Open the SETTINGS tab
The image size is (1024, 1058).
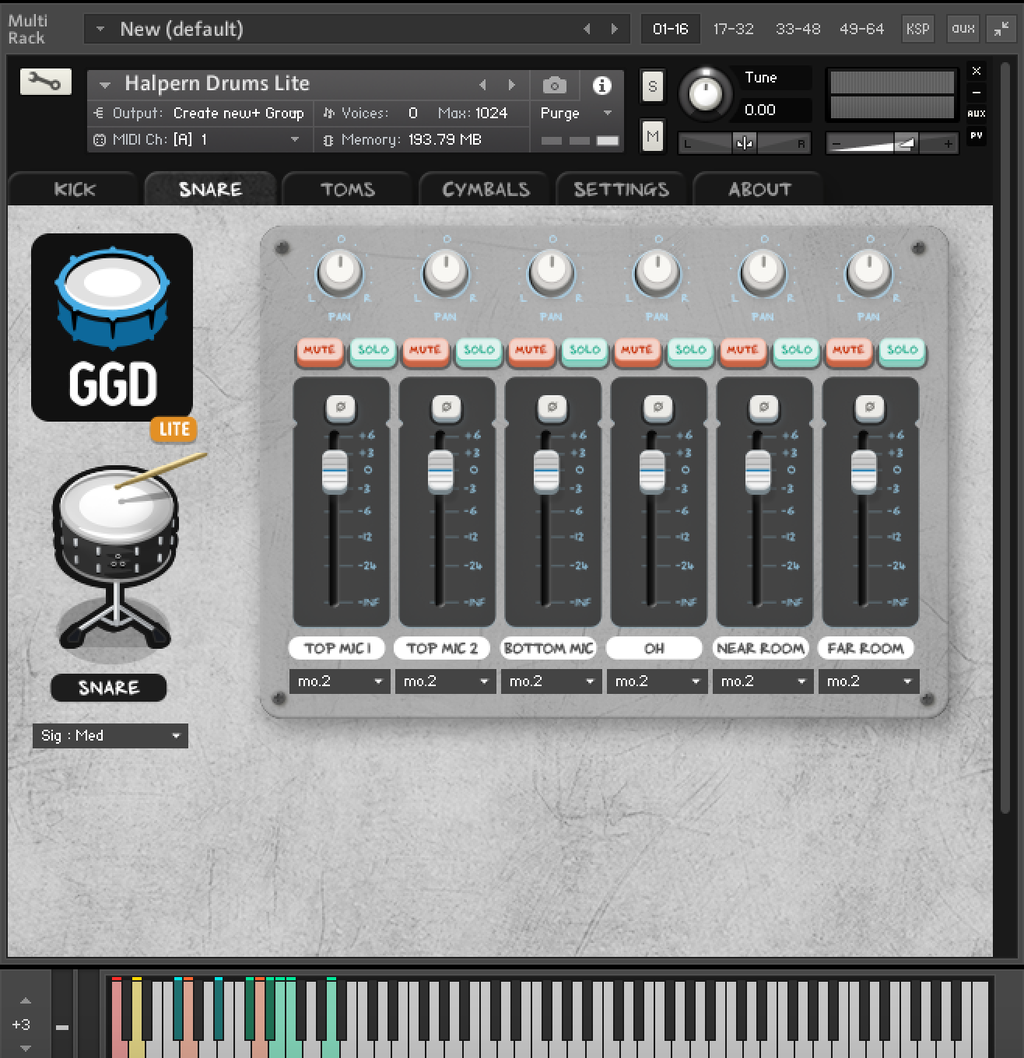(621, 189)
